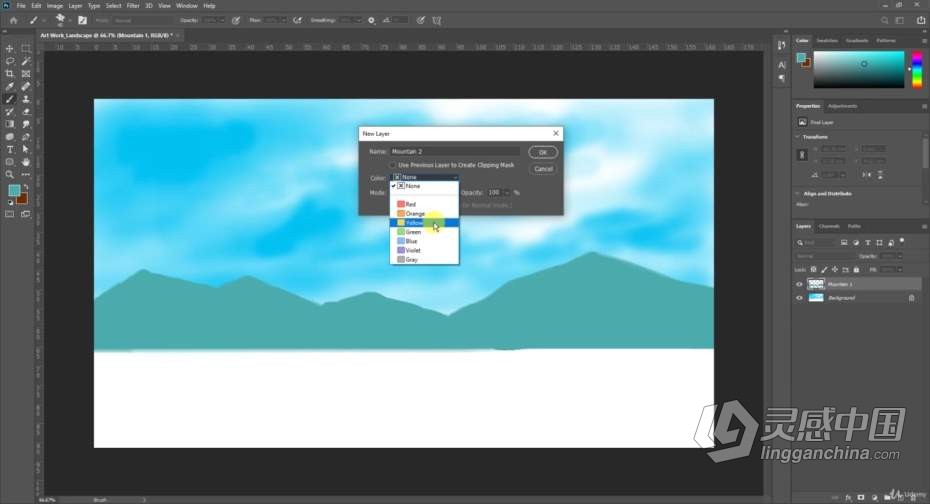The height and width of the screenshot is (504, 930).
Task: Open the Flow dropdown in options bar
Action: coord(283,20)
